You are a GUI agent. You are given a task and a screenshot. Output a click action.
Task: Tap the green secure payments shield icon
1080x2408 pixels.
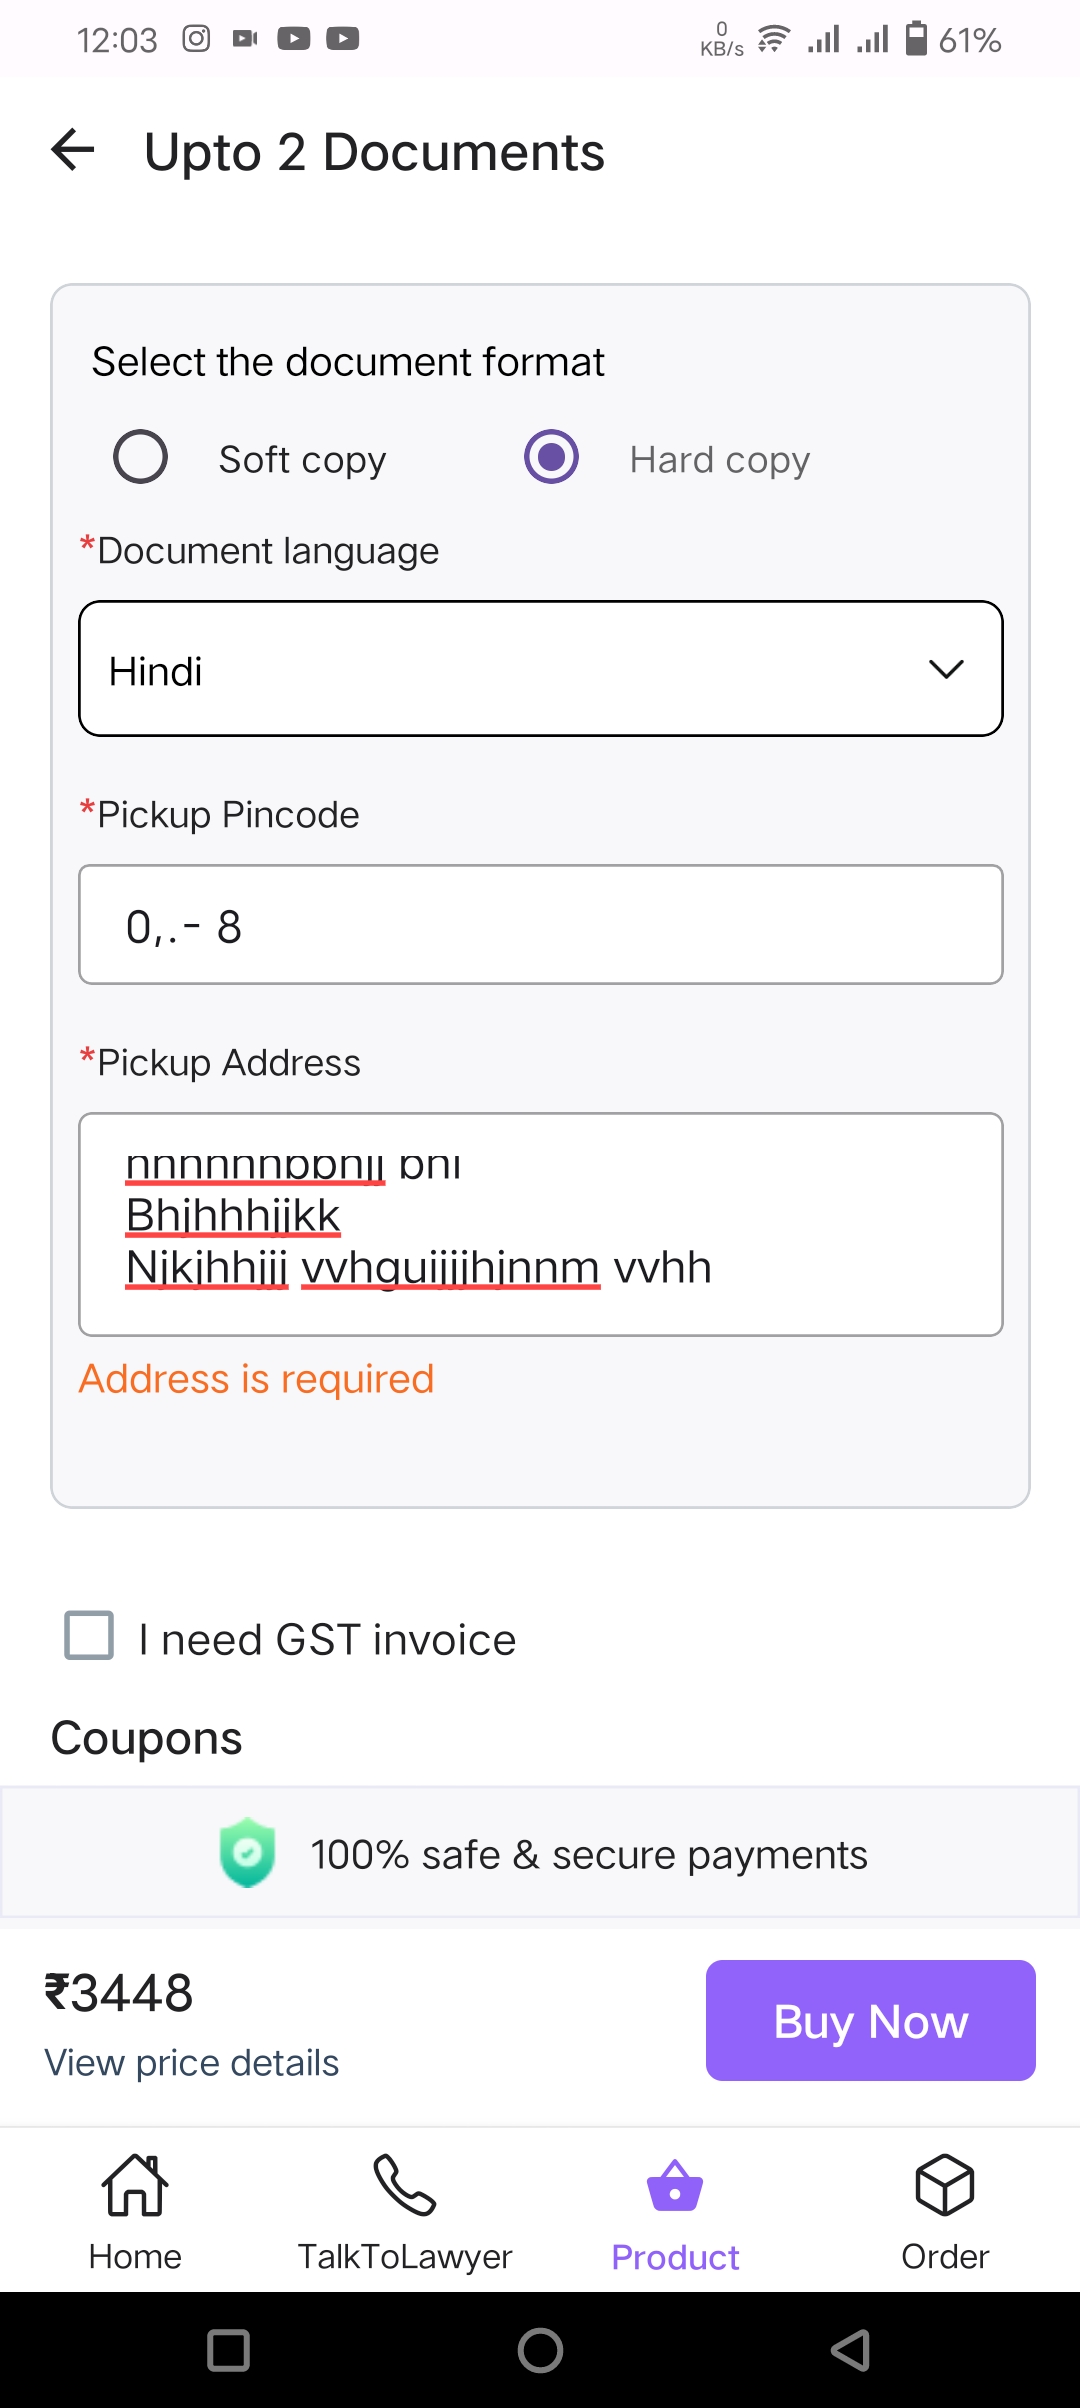pos(247,1853)
